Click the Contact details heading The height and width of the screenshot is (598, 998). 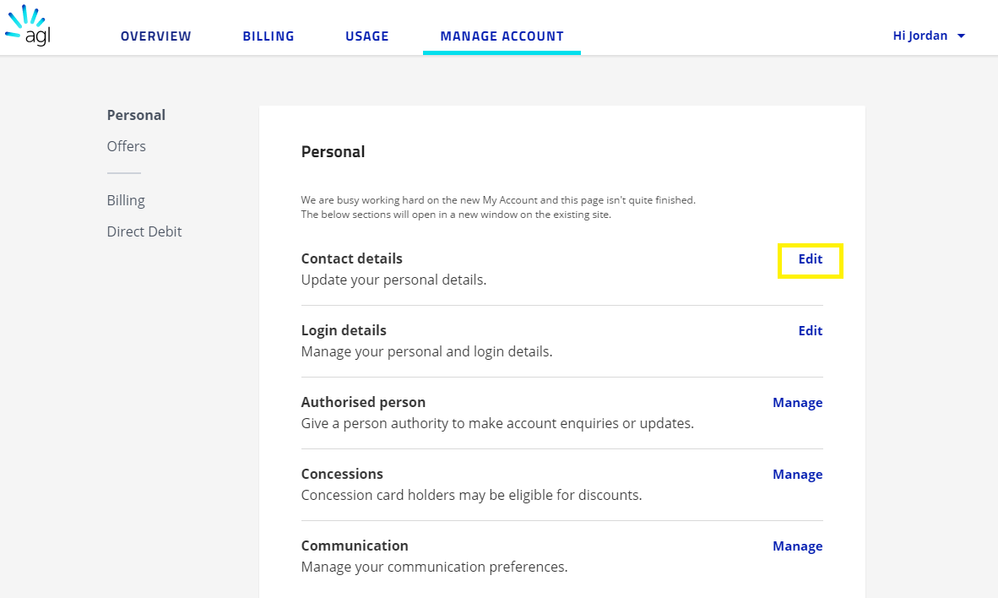351,259
